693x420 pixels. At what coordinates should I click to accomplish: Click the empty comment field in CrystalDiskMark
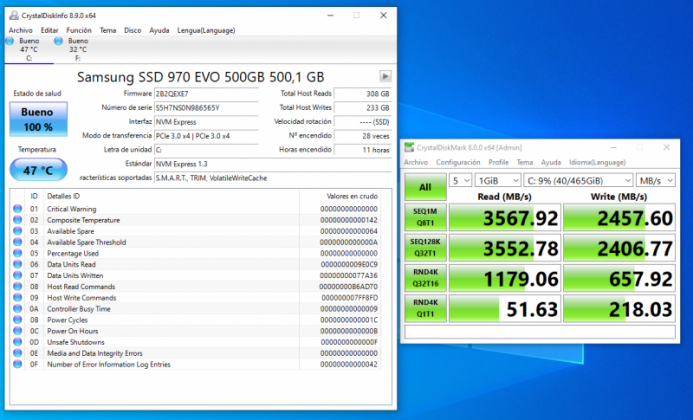coord(540,332)
